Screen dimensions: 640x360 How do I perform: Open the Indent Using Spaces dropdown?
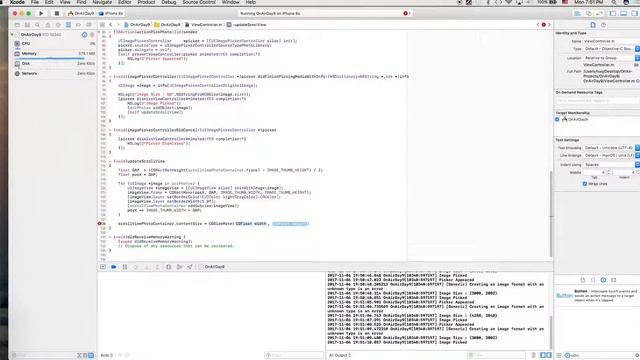611,164
